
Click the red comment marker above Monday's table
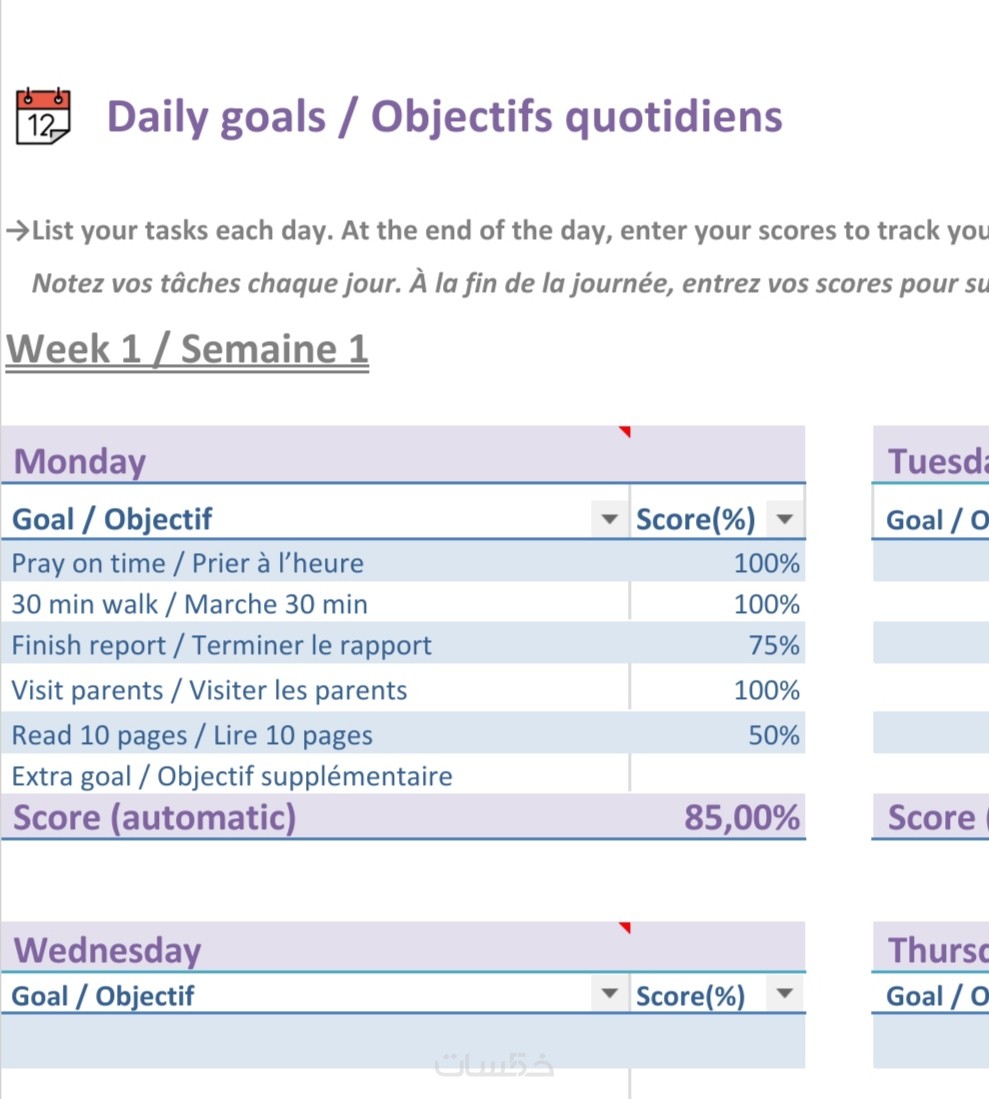[x=625, y=432]
